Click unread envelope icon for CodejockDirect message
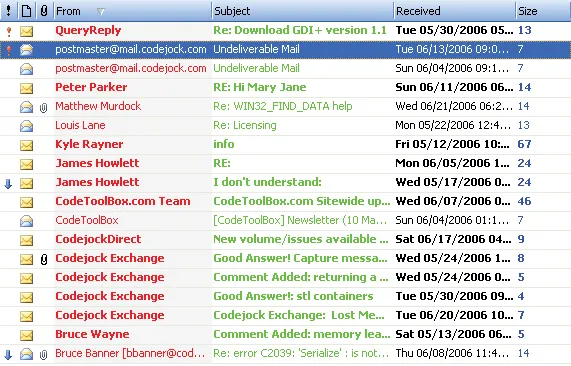The image size is (571, 366). (x=26, y=240)
